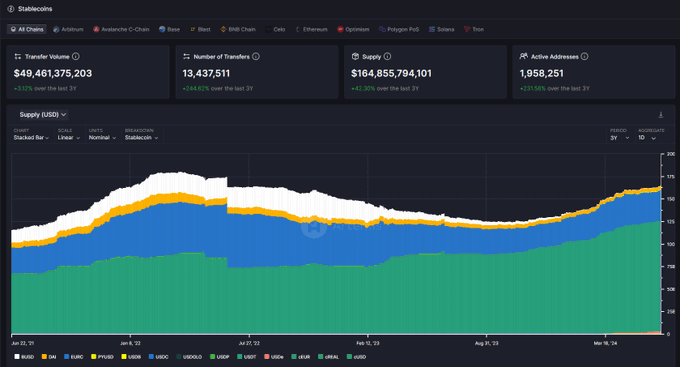680x367 pixels.
Task: Toggle DAI series in chart legend
Action: (x=49, y=357)
